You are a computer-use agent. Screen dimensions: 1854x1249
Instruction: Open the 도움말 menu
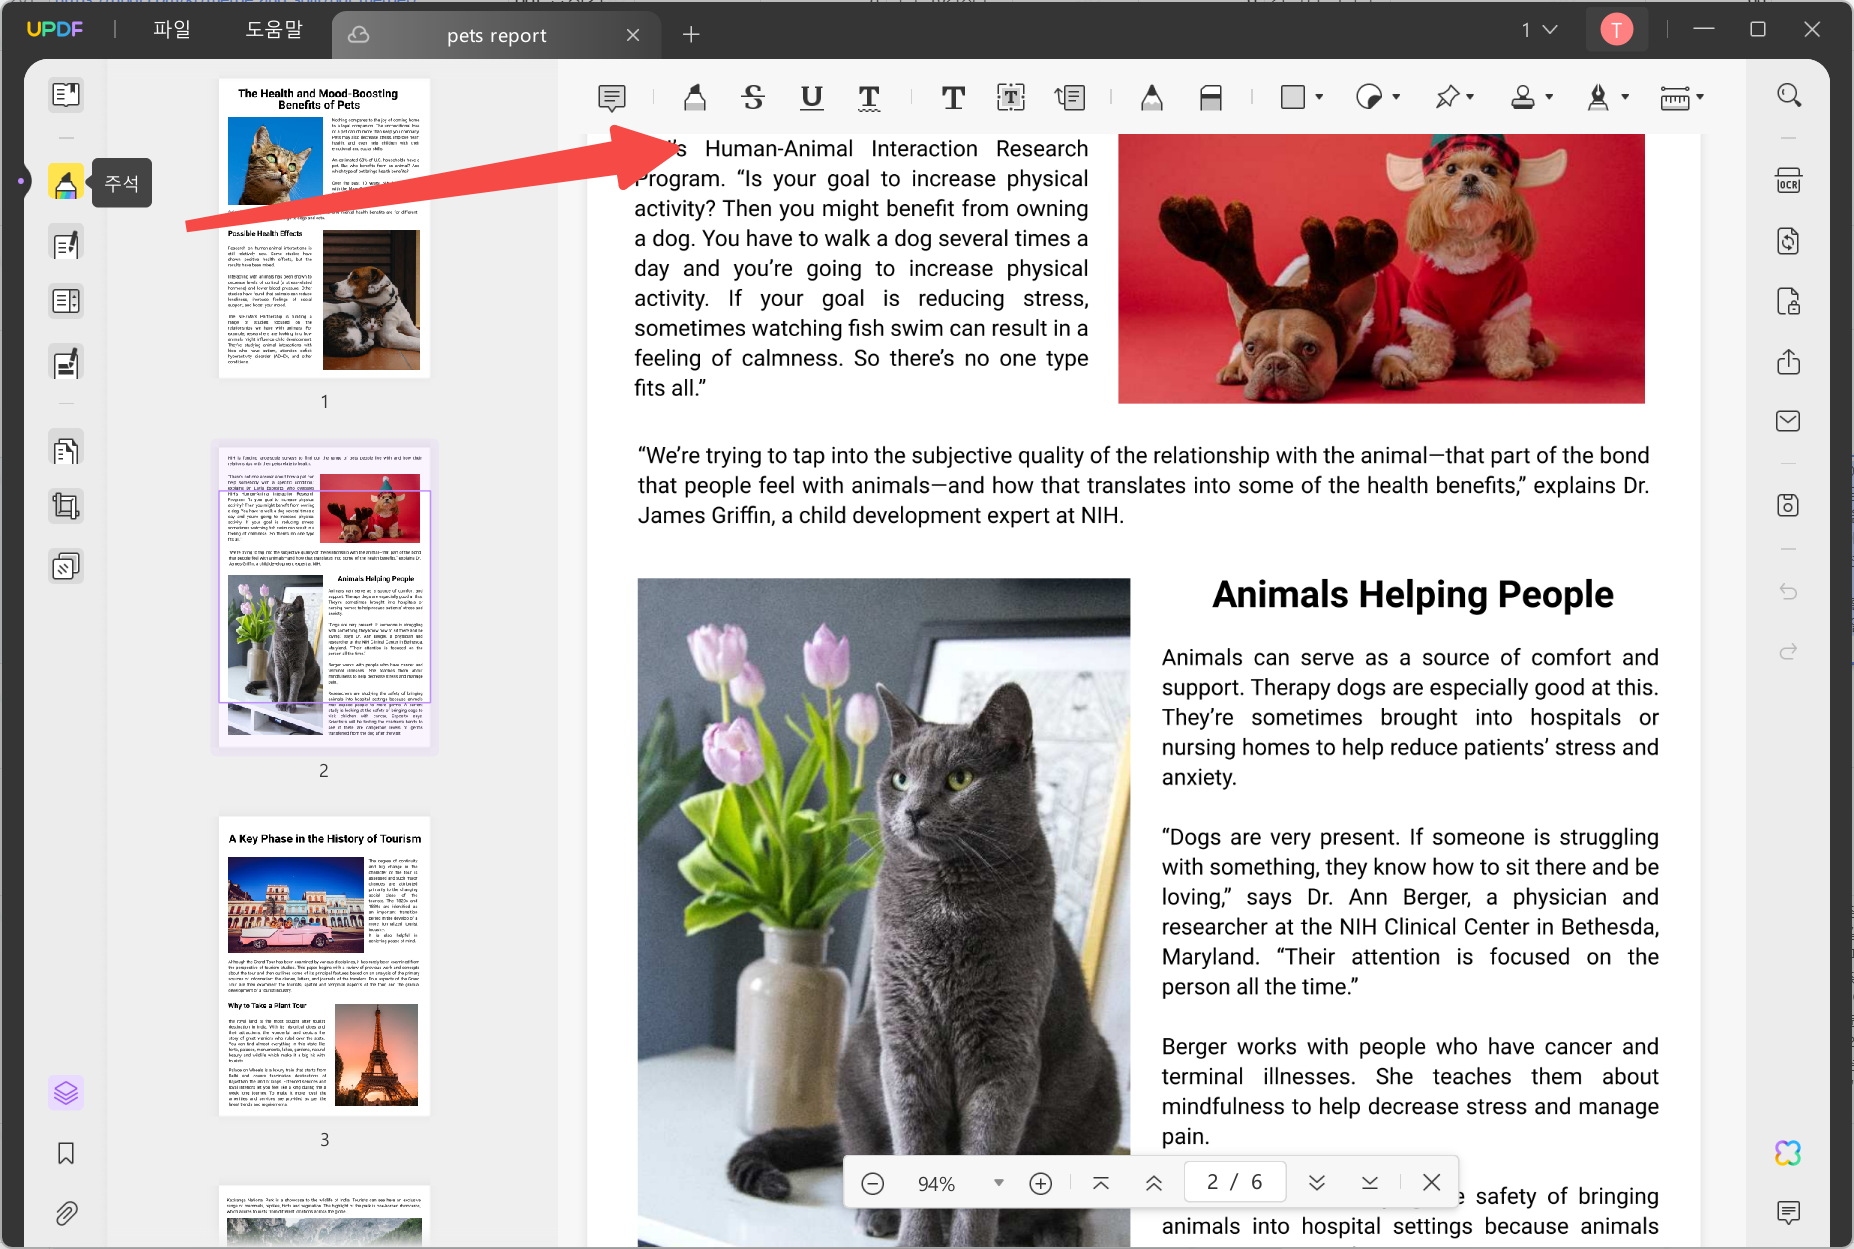tap(274, 30)
